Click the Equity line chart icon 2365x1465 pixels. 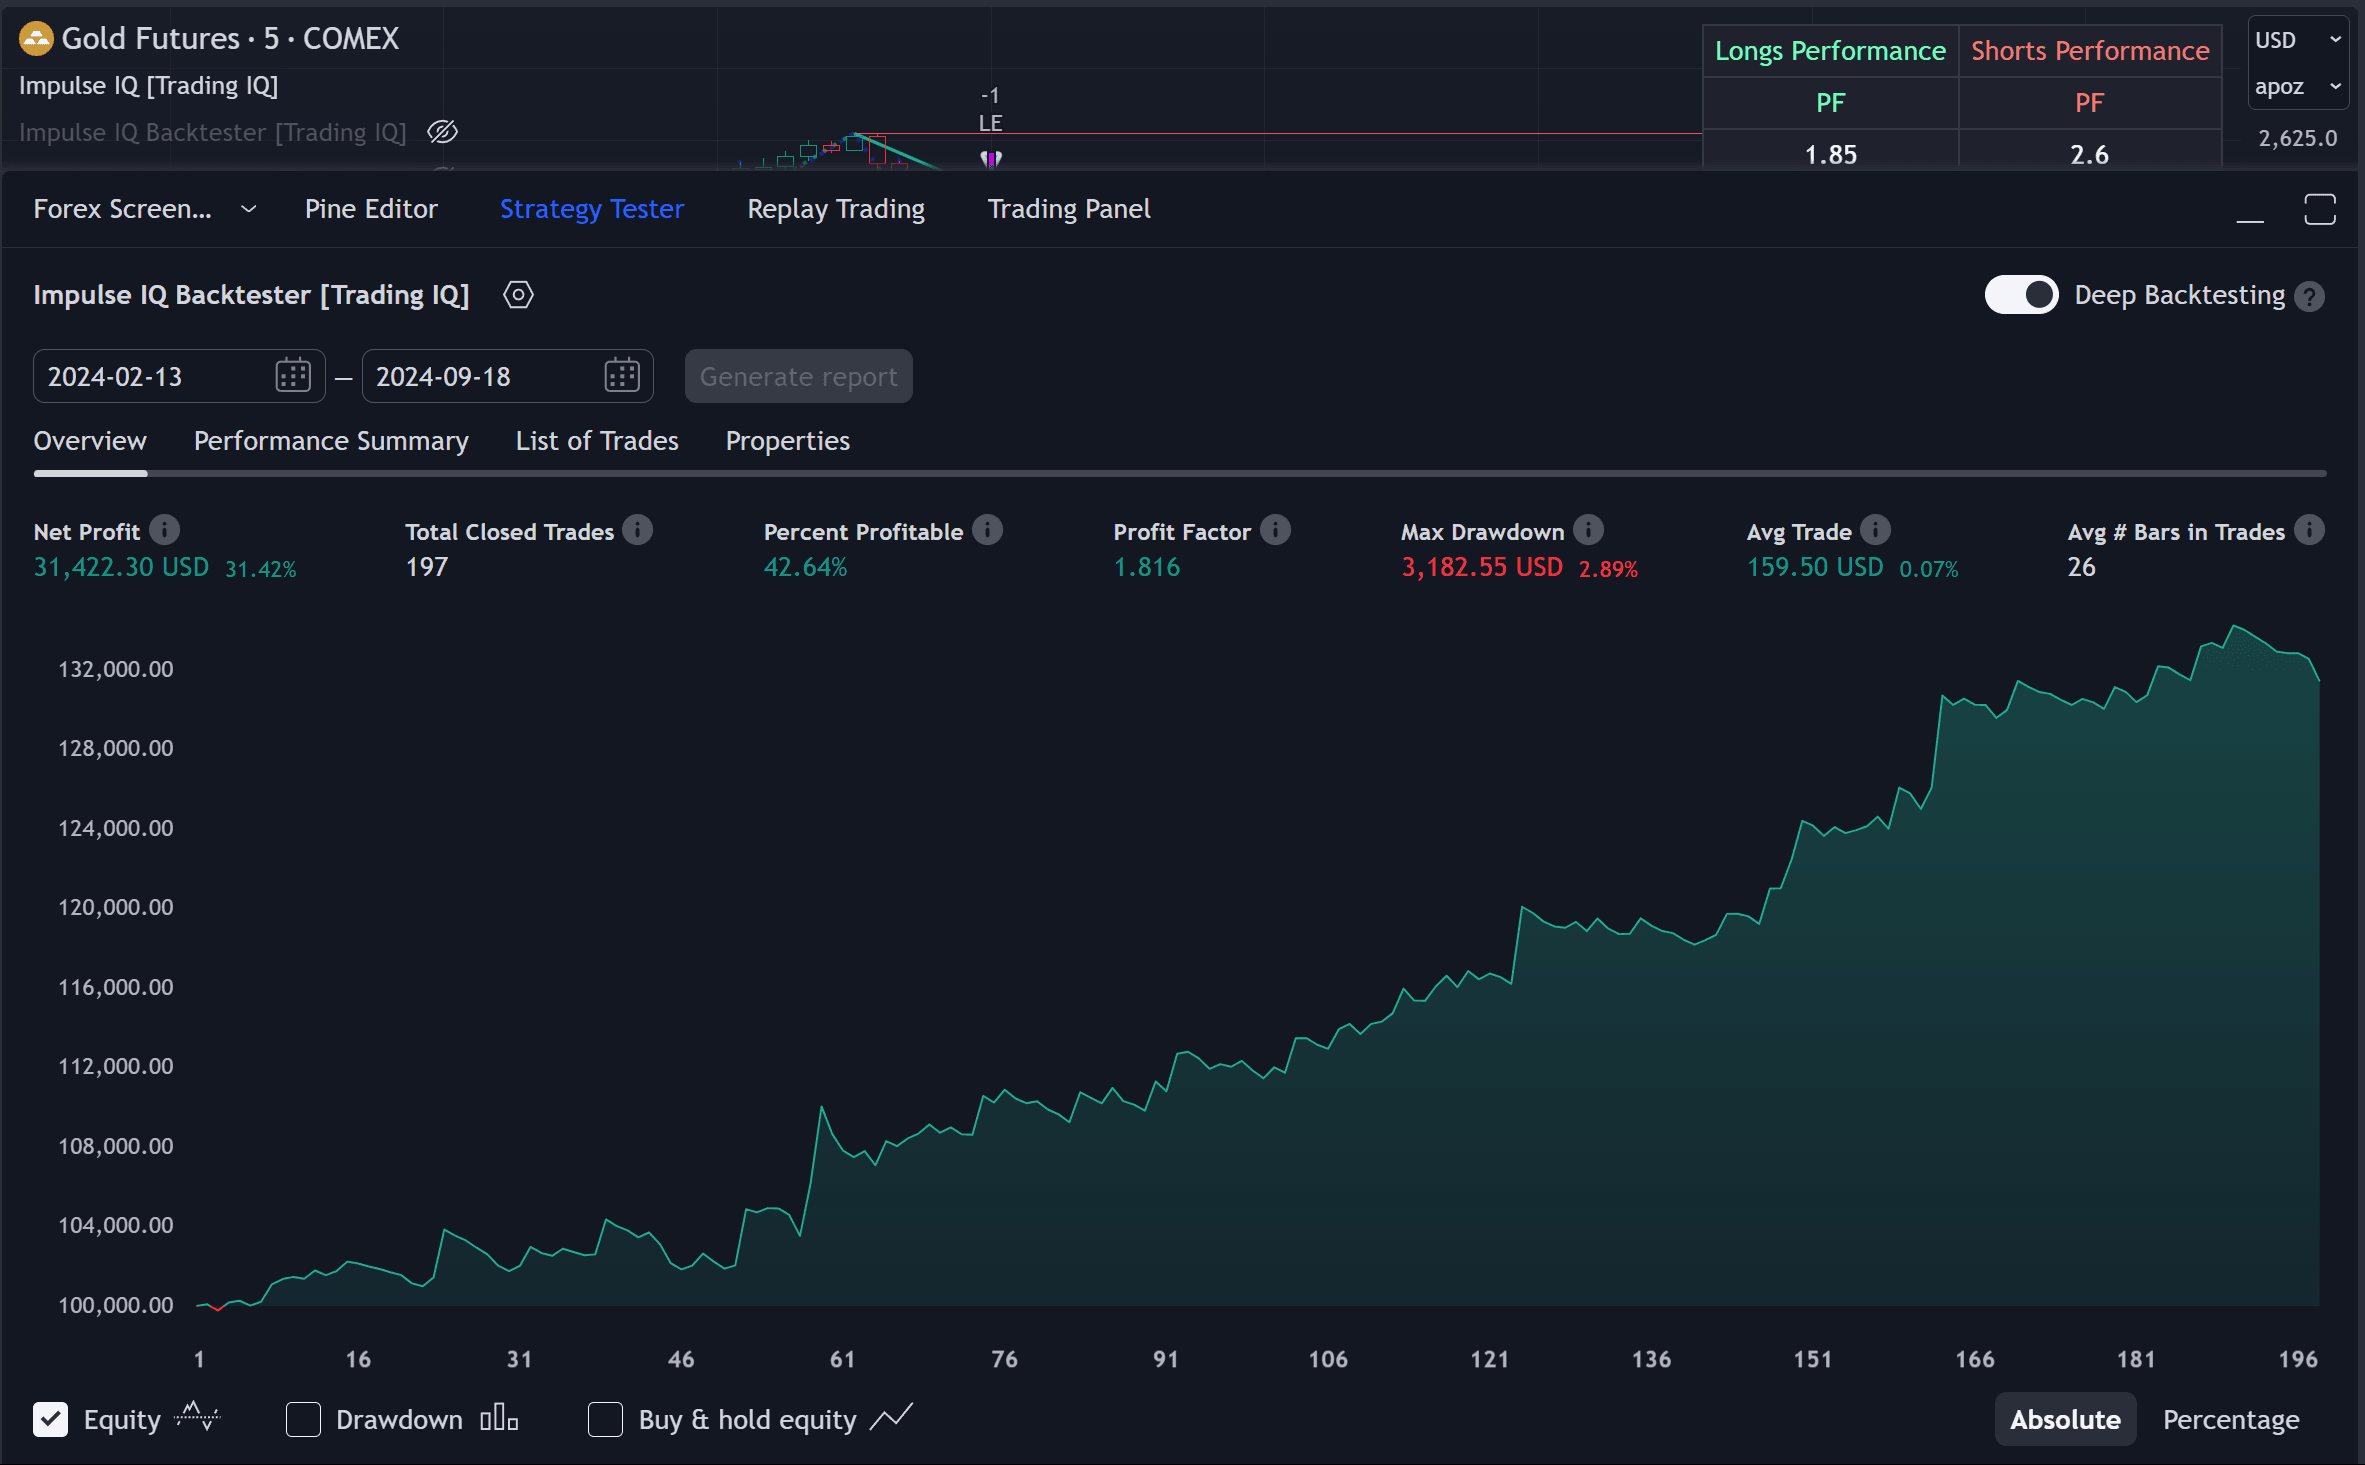(x=197, y=1417)
